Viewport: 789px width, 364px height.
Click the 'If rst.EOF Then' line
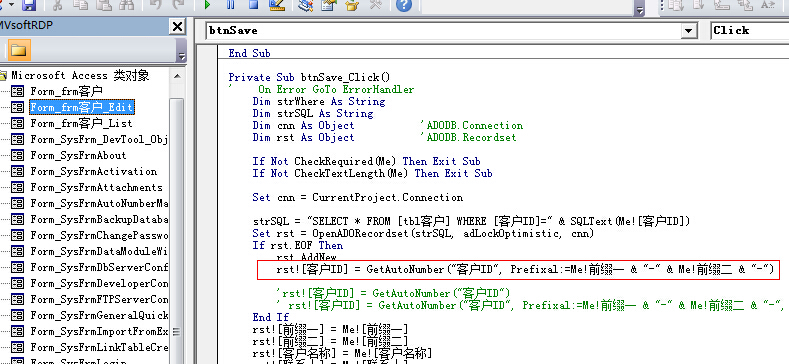(298, 246)
